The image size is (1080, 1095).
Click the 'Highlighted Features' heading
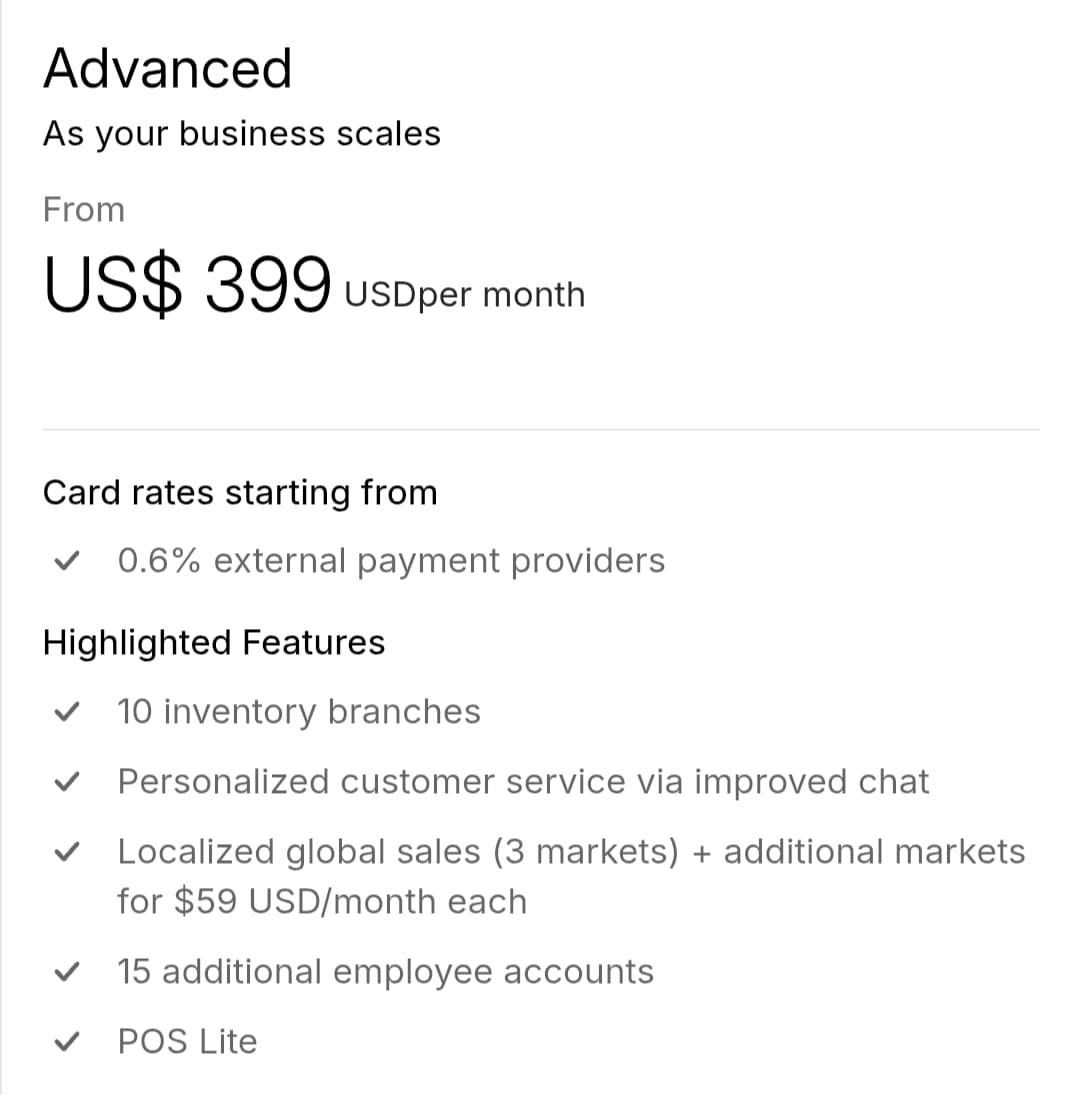point(213,642)
